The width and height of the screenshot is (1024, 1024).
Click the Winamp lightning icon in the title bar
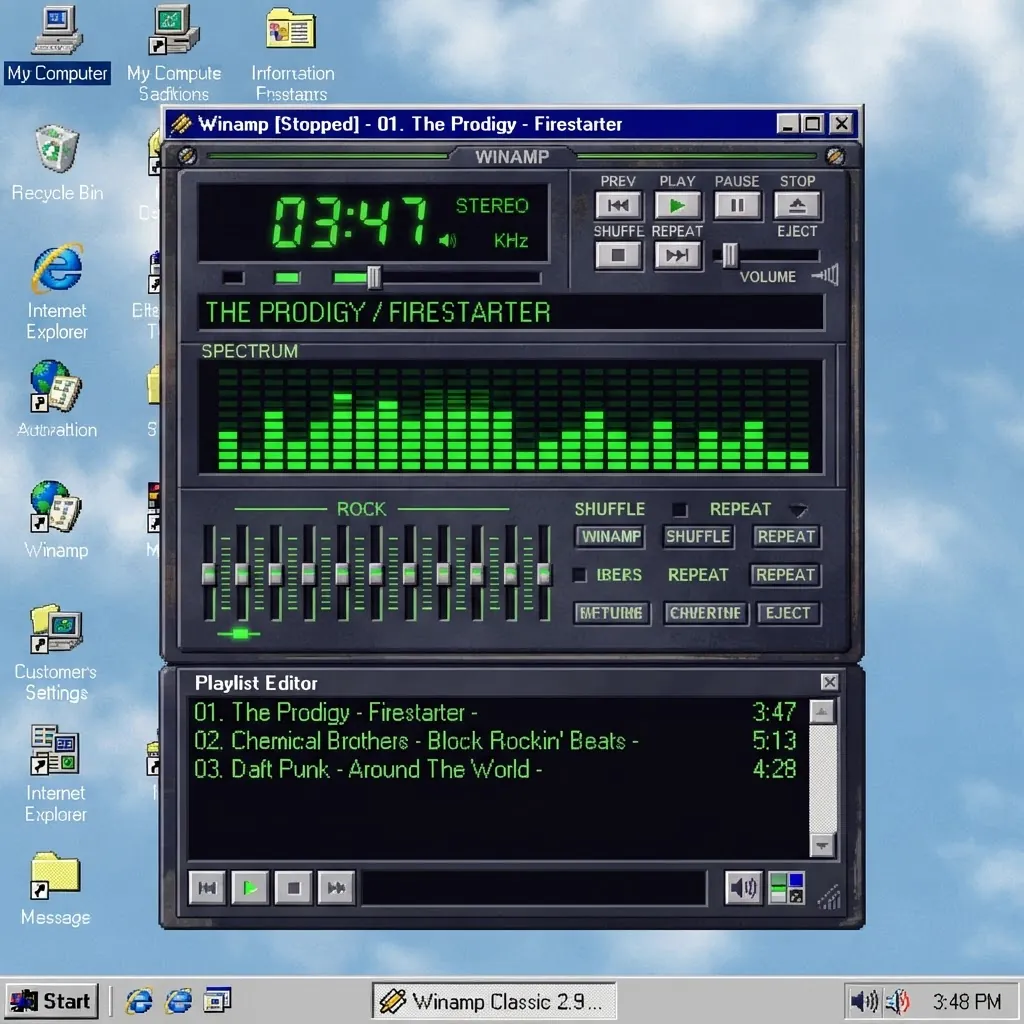tap(182, 123)
